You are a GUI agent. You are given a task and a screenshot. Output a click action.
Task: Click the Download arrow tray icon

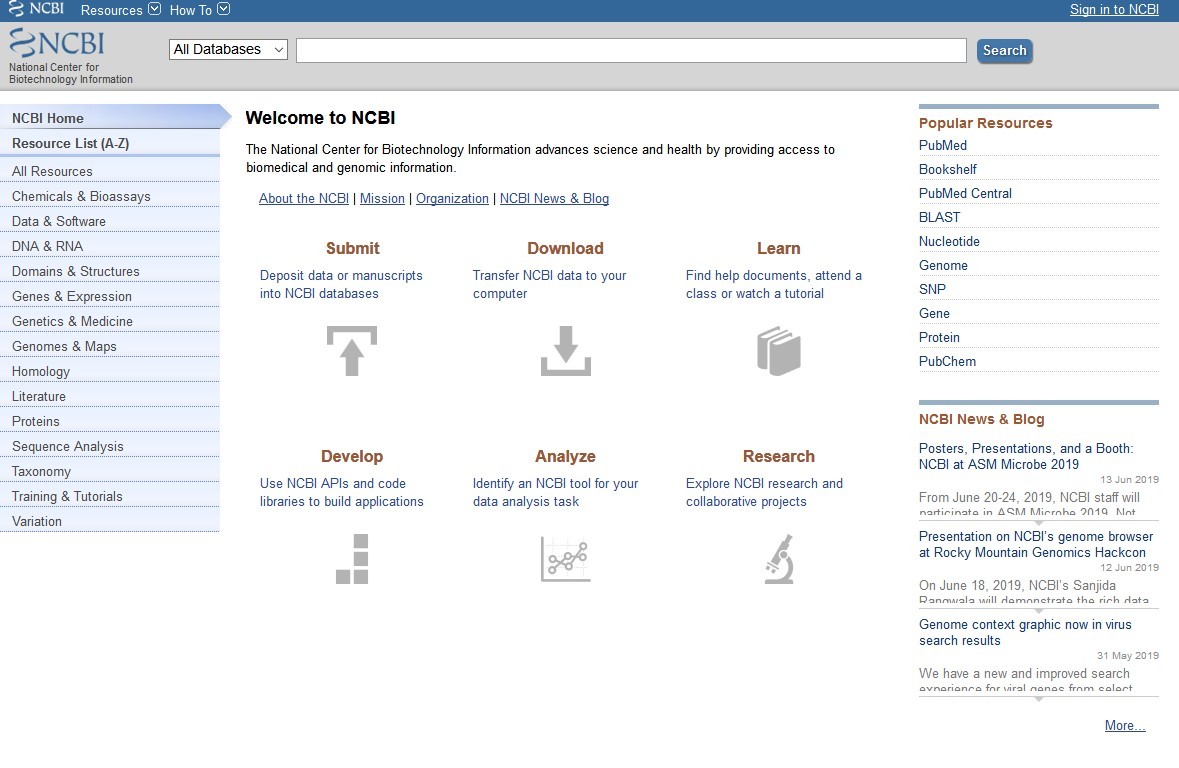coord(565,351)
